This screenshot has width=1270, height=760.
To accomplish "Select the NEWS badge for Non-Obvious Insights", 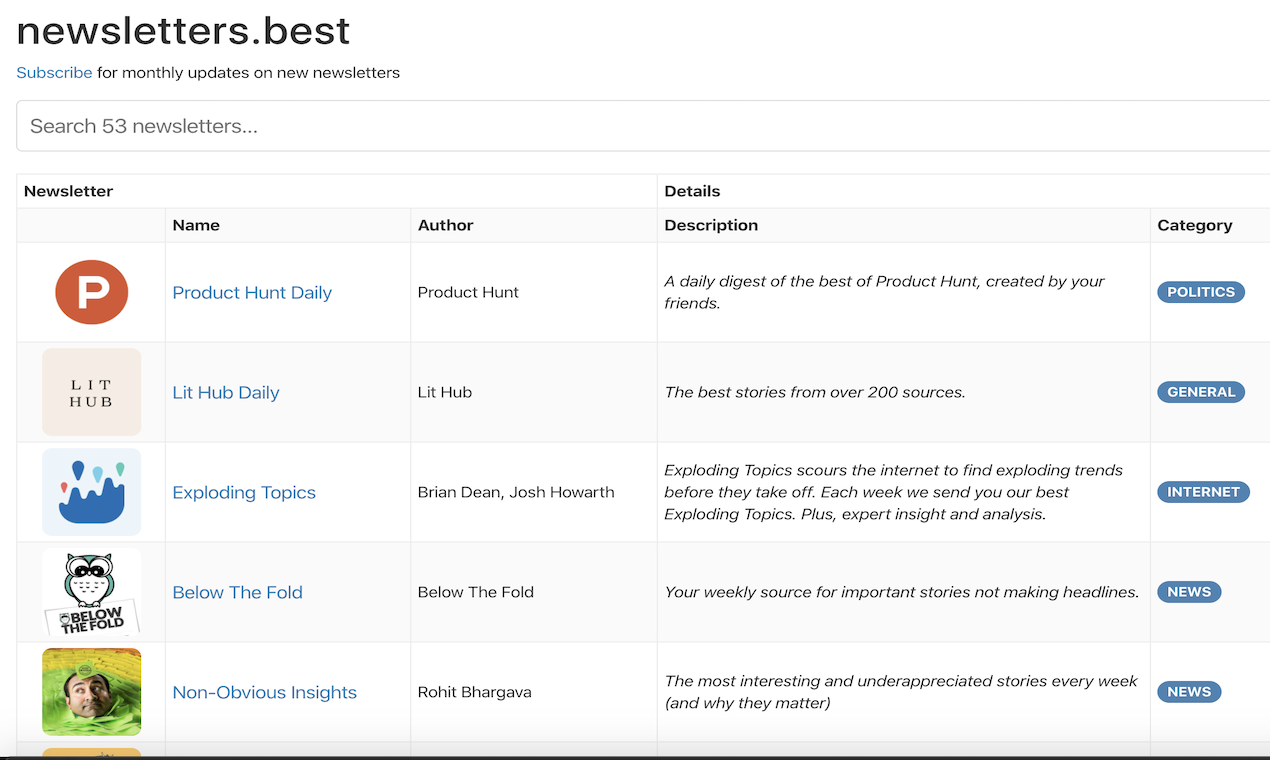I will 1189,691.
